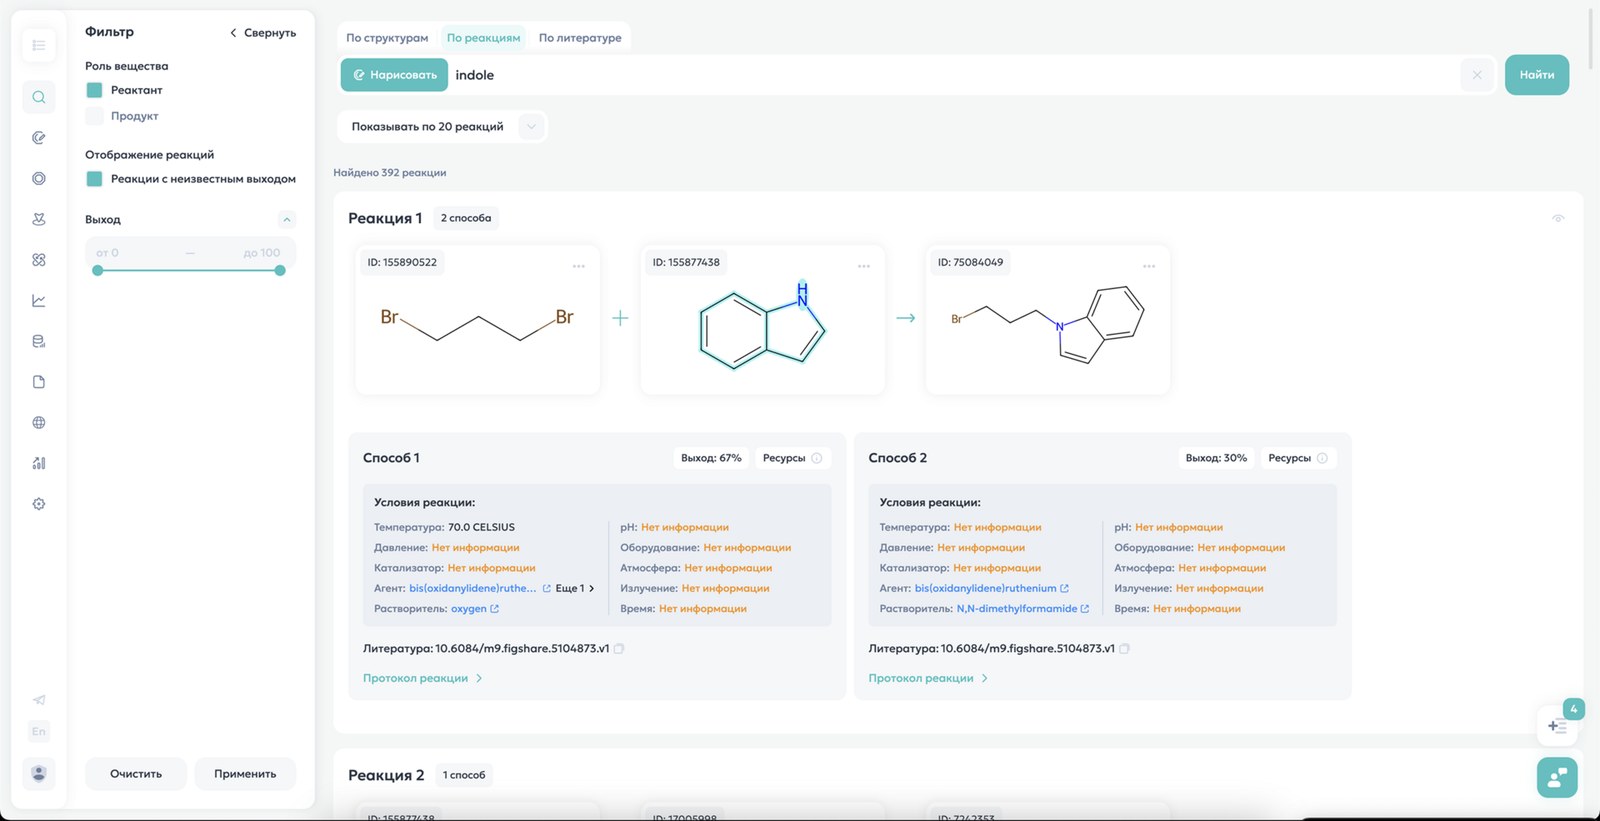Open the database icon in sidebar
The height and width of the screenshot is (821, 1600).
click(39, 341)
